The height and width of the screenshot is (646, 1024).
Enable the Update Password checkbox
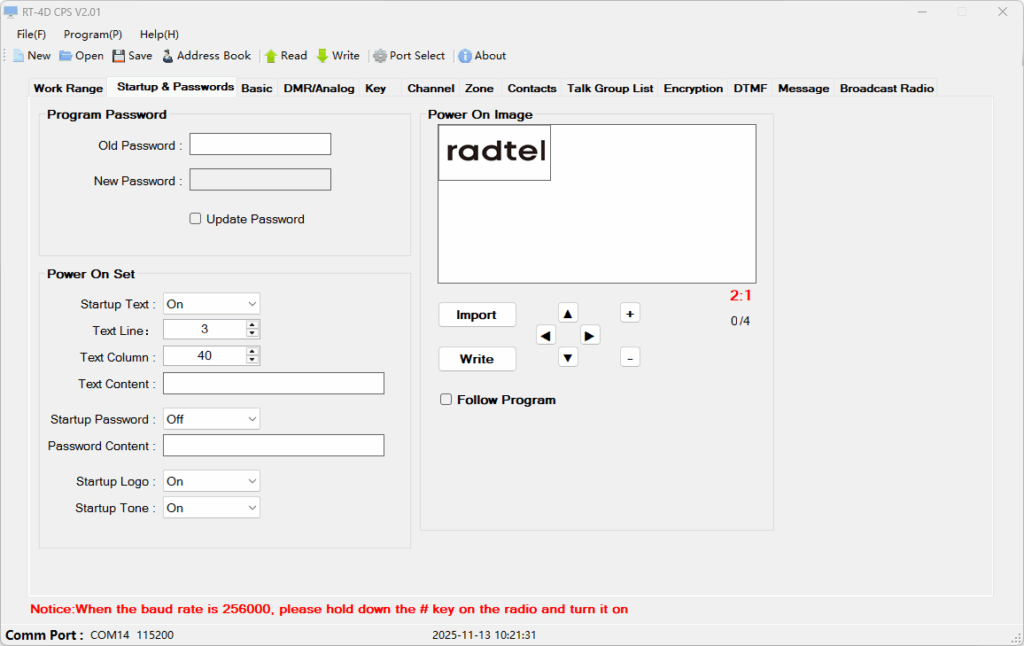coord(196,218)
